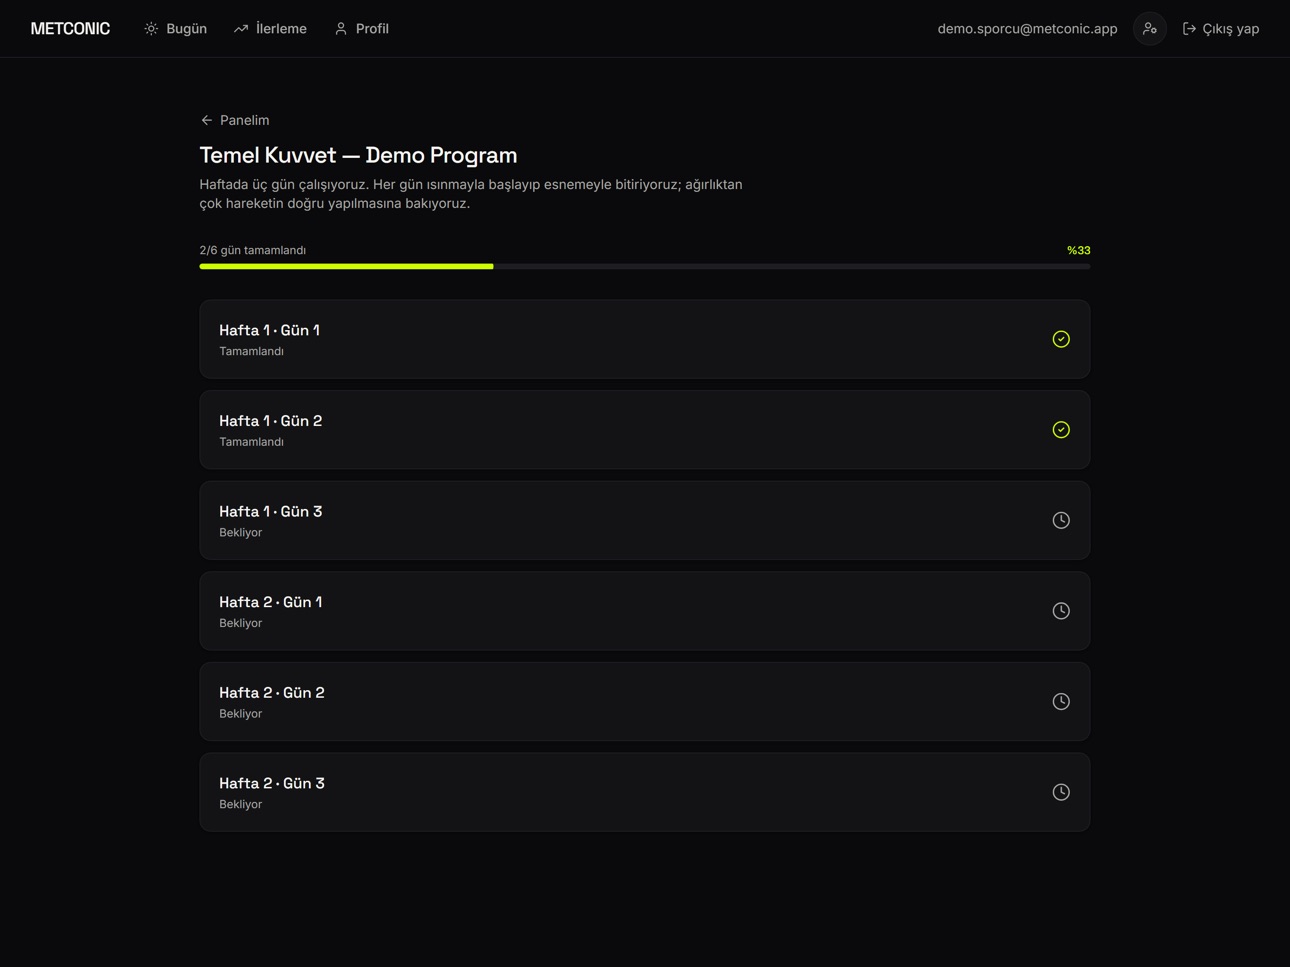Click the 2/6 gün tamamlandı label
Screen dimensions: 1290x967
coord(253,250)
